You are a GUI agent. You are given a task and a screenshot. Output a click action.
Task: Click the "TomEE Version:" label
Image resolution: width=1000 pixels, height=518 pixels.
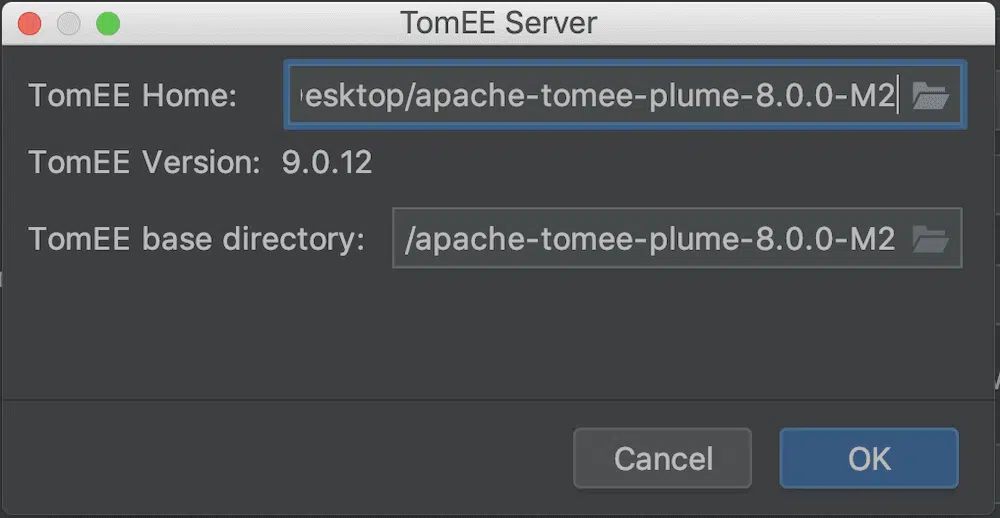[x=145, y=162]
